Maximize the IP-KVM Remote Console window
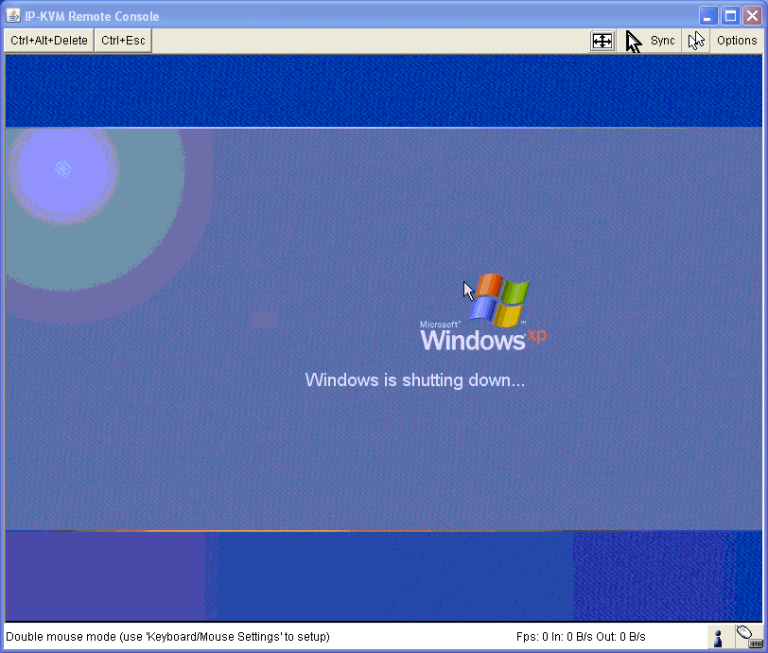The height and width of the screenshot is (653, 768). [730, 16]
